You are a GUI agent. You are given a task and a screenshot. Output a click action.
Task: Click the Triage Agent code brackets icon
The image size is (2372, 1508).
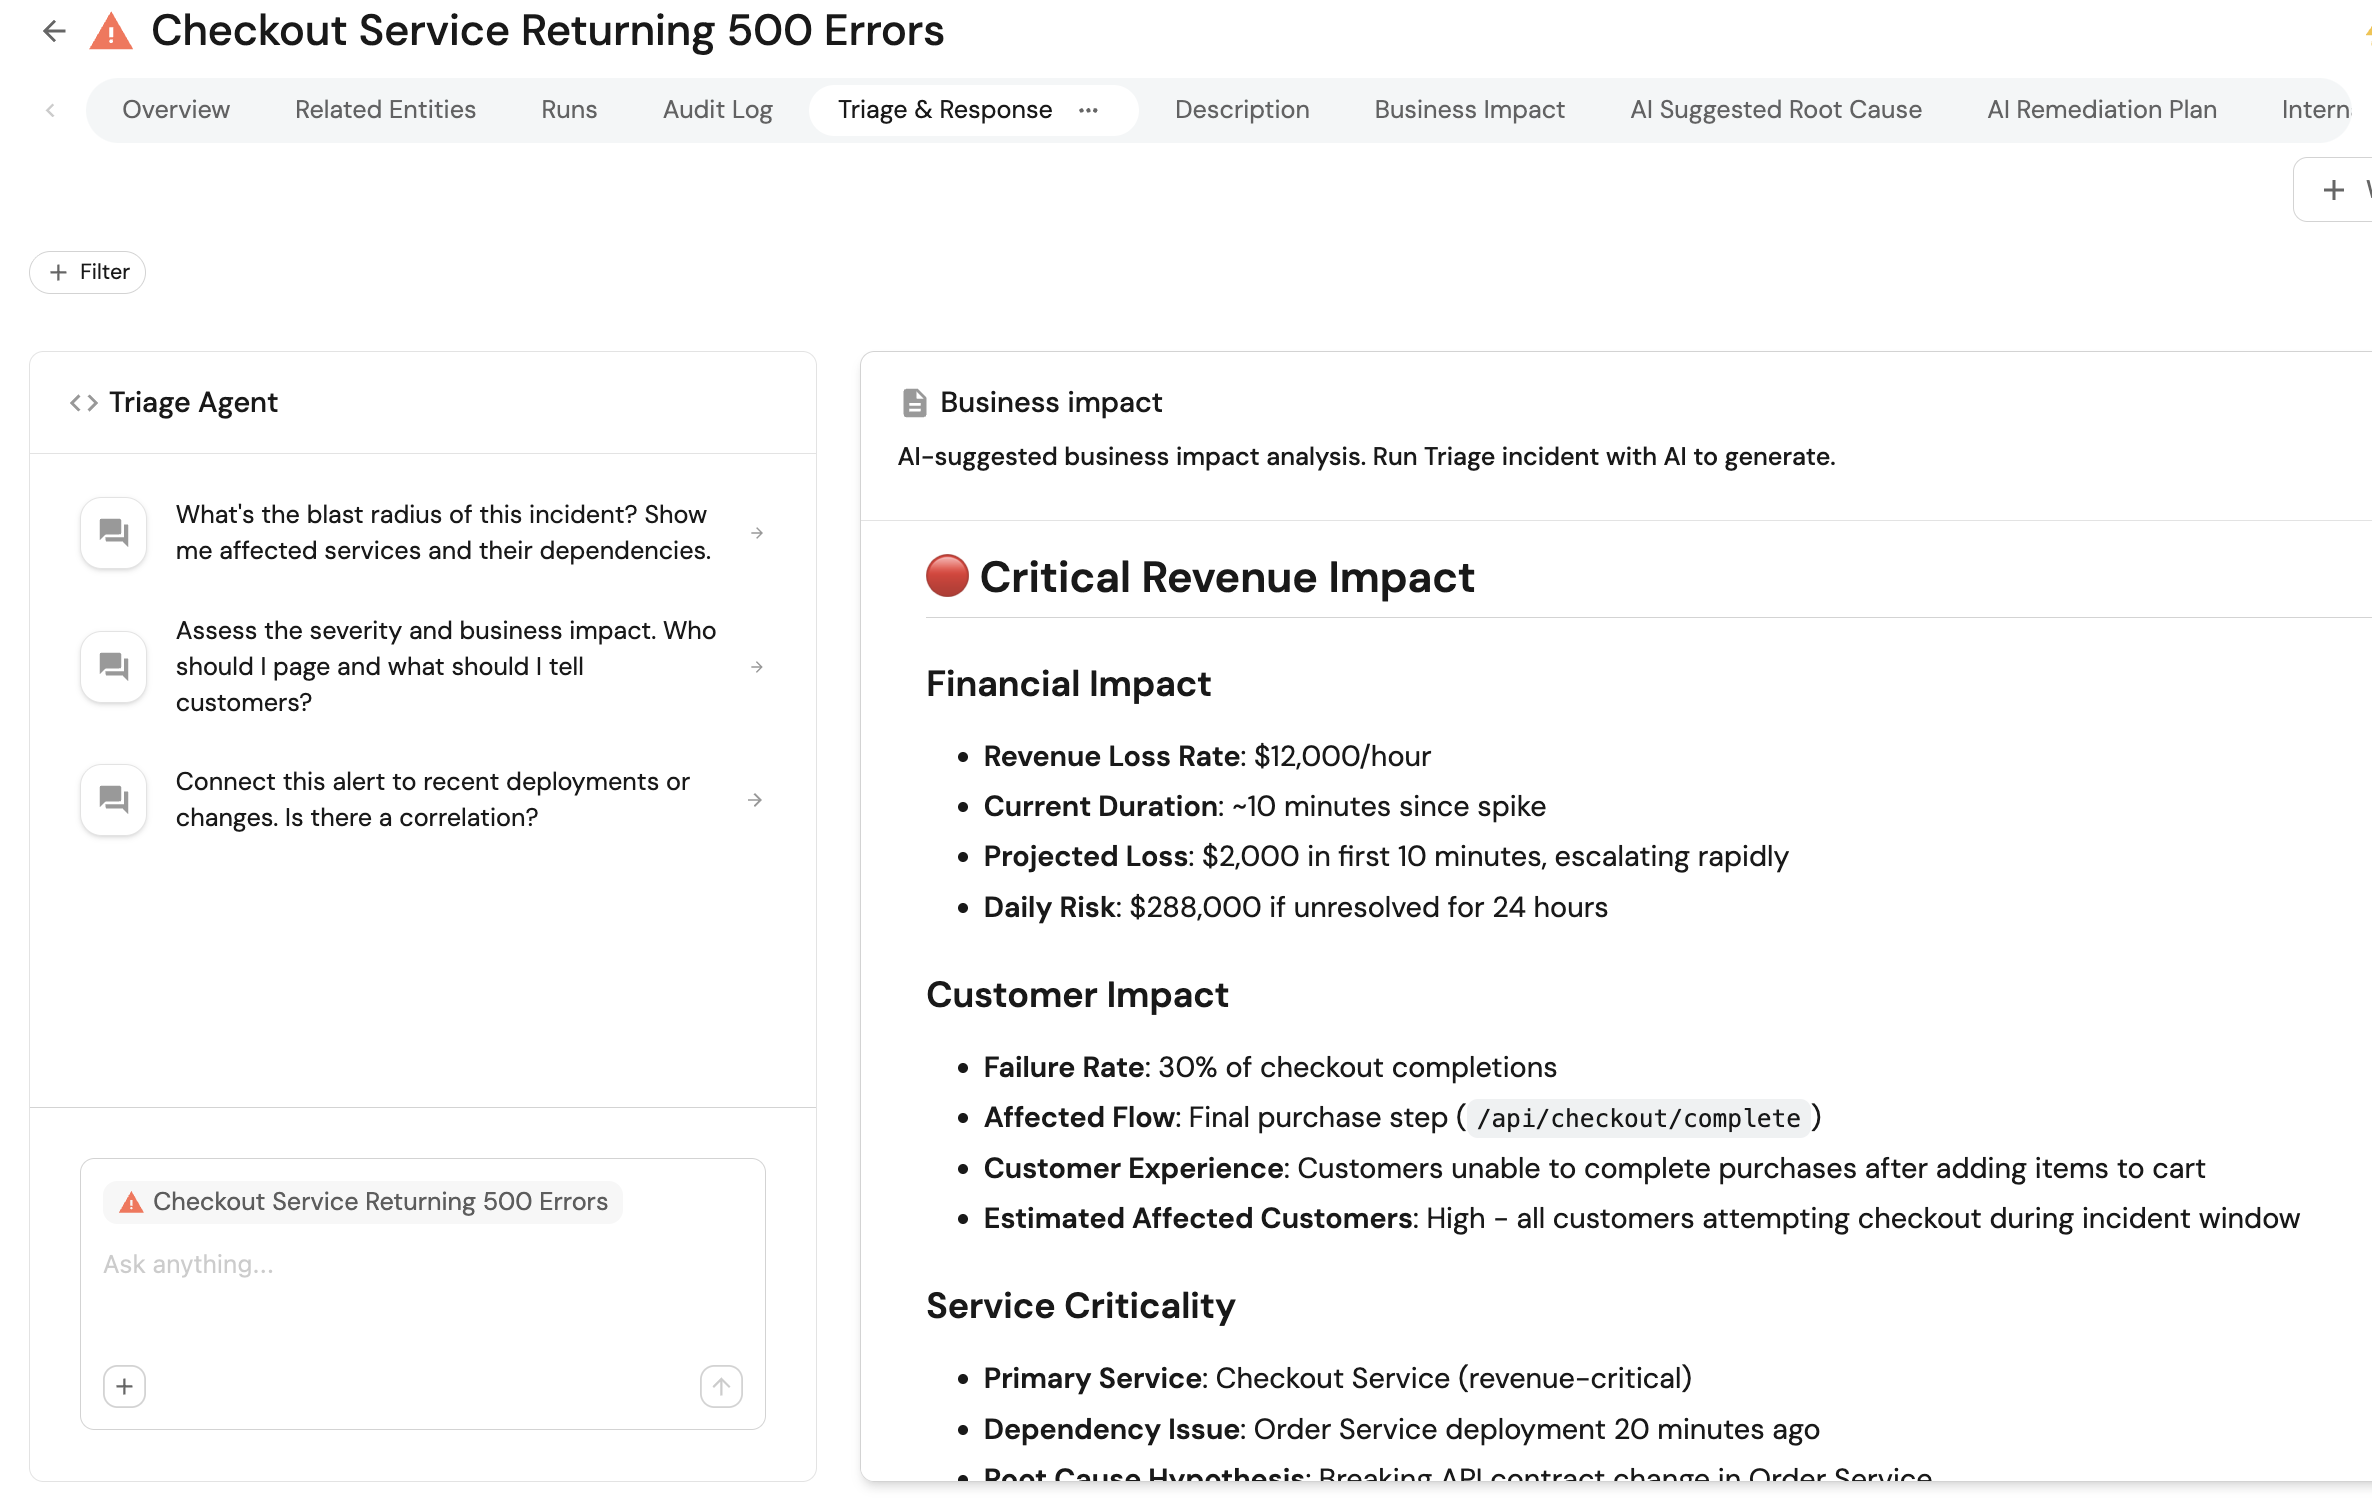83,403
